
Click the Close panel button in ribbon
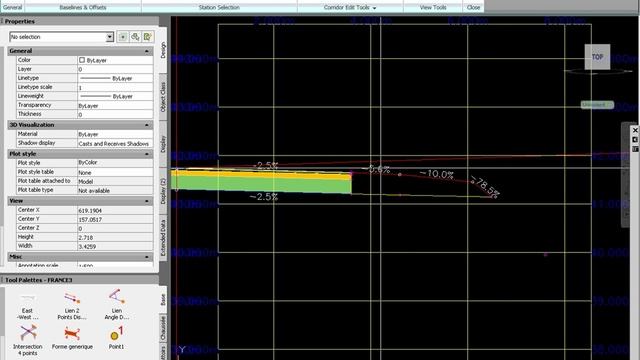coord(473,7)
